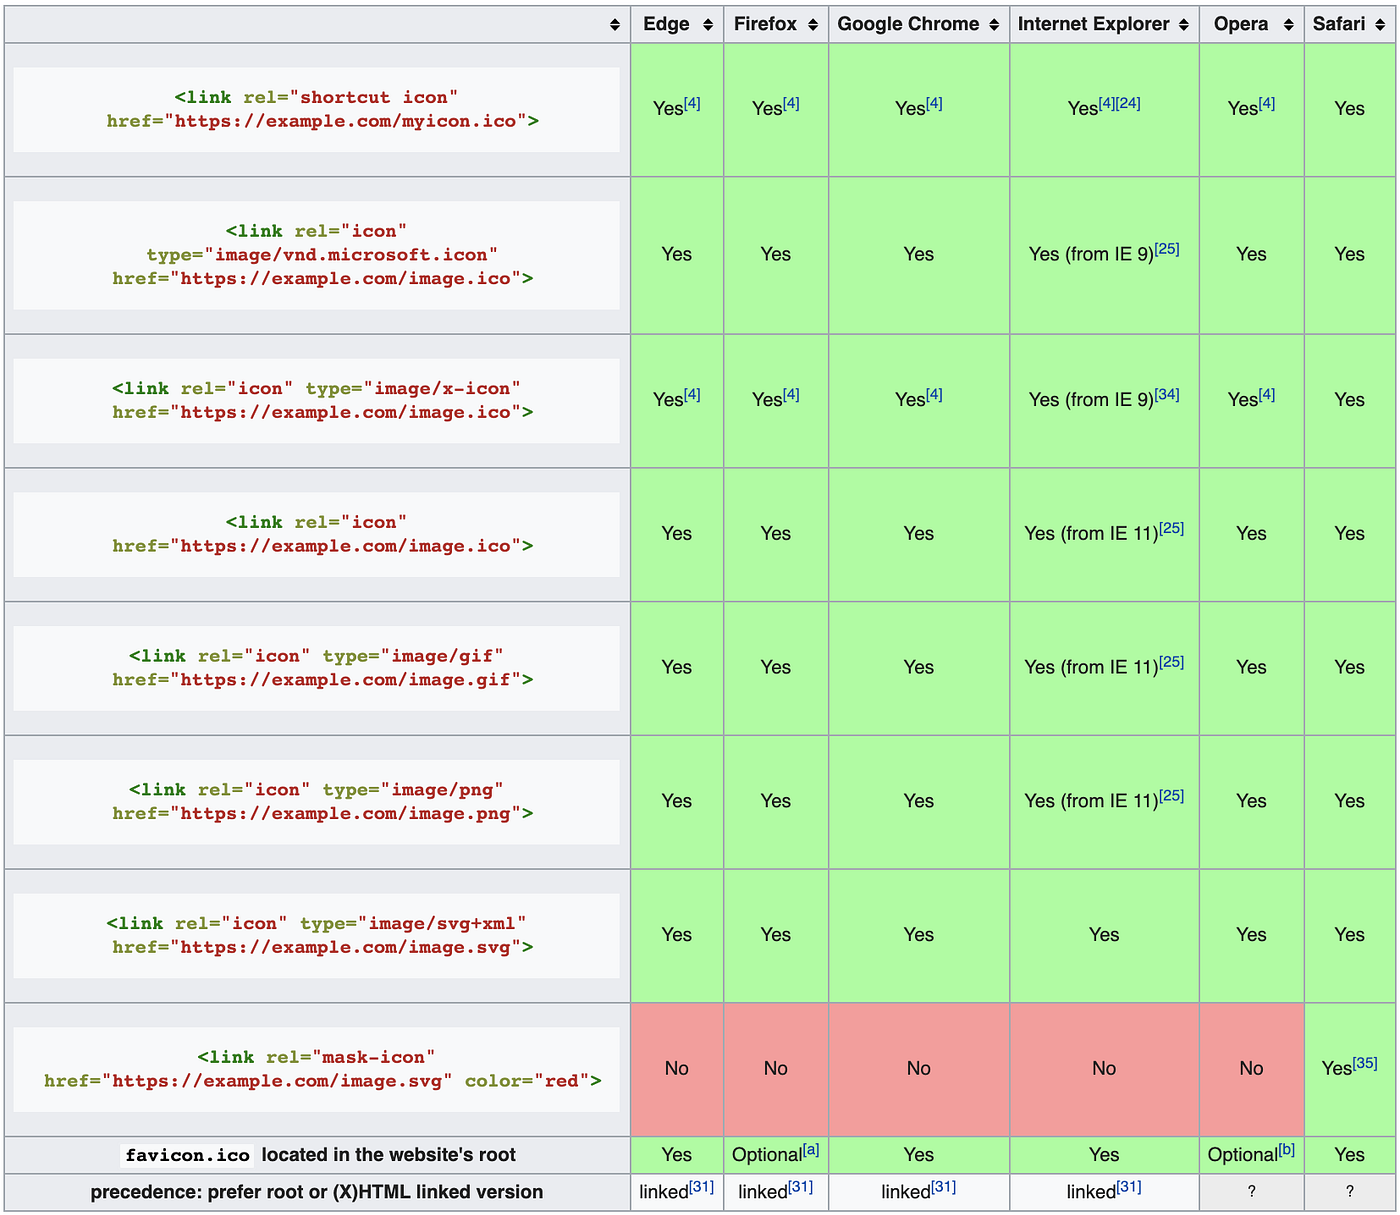The image size is (1400, 1215).
Task: Click the sort control beside the Edge label
Action: click(x=707, y=23)
